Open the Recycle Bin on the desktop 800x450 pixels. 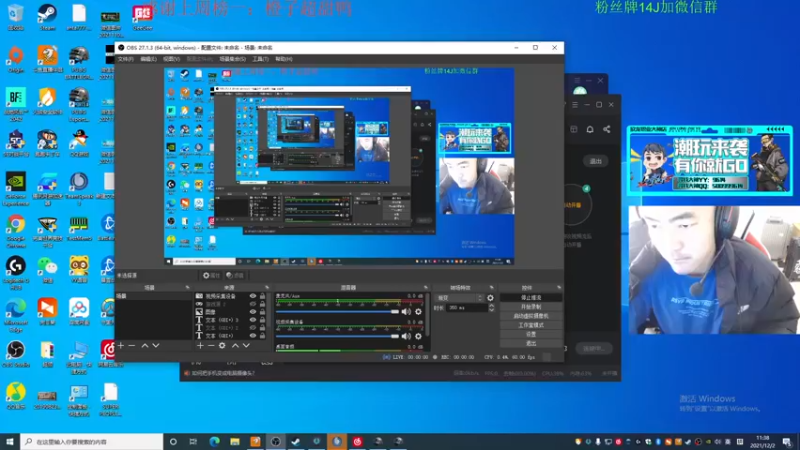15,17
